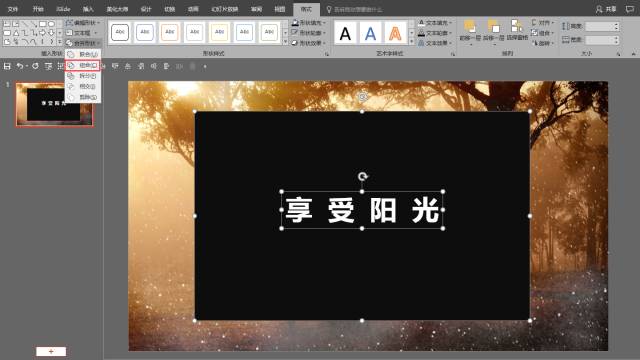Viewport: 640px width, 360px height.
Task: Select slide 1 thumbnail in the panel
Action: [54, 104]
